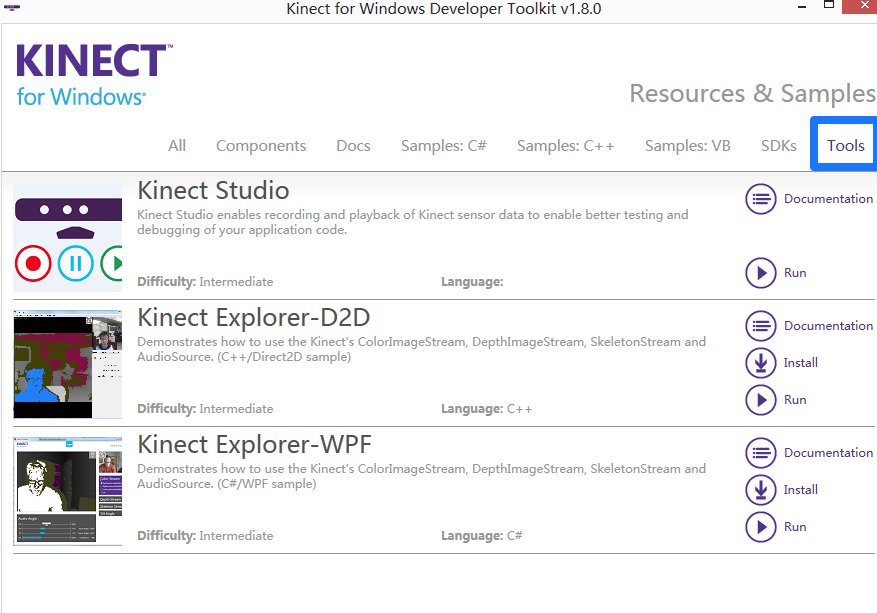The width and height of the screenshot is (877, 613).
Task: Click Install label for Kinect Explorer-WPF
Action: pos(800,490)
